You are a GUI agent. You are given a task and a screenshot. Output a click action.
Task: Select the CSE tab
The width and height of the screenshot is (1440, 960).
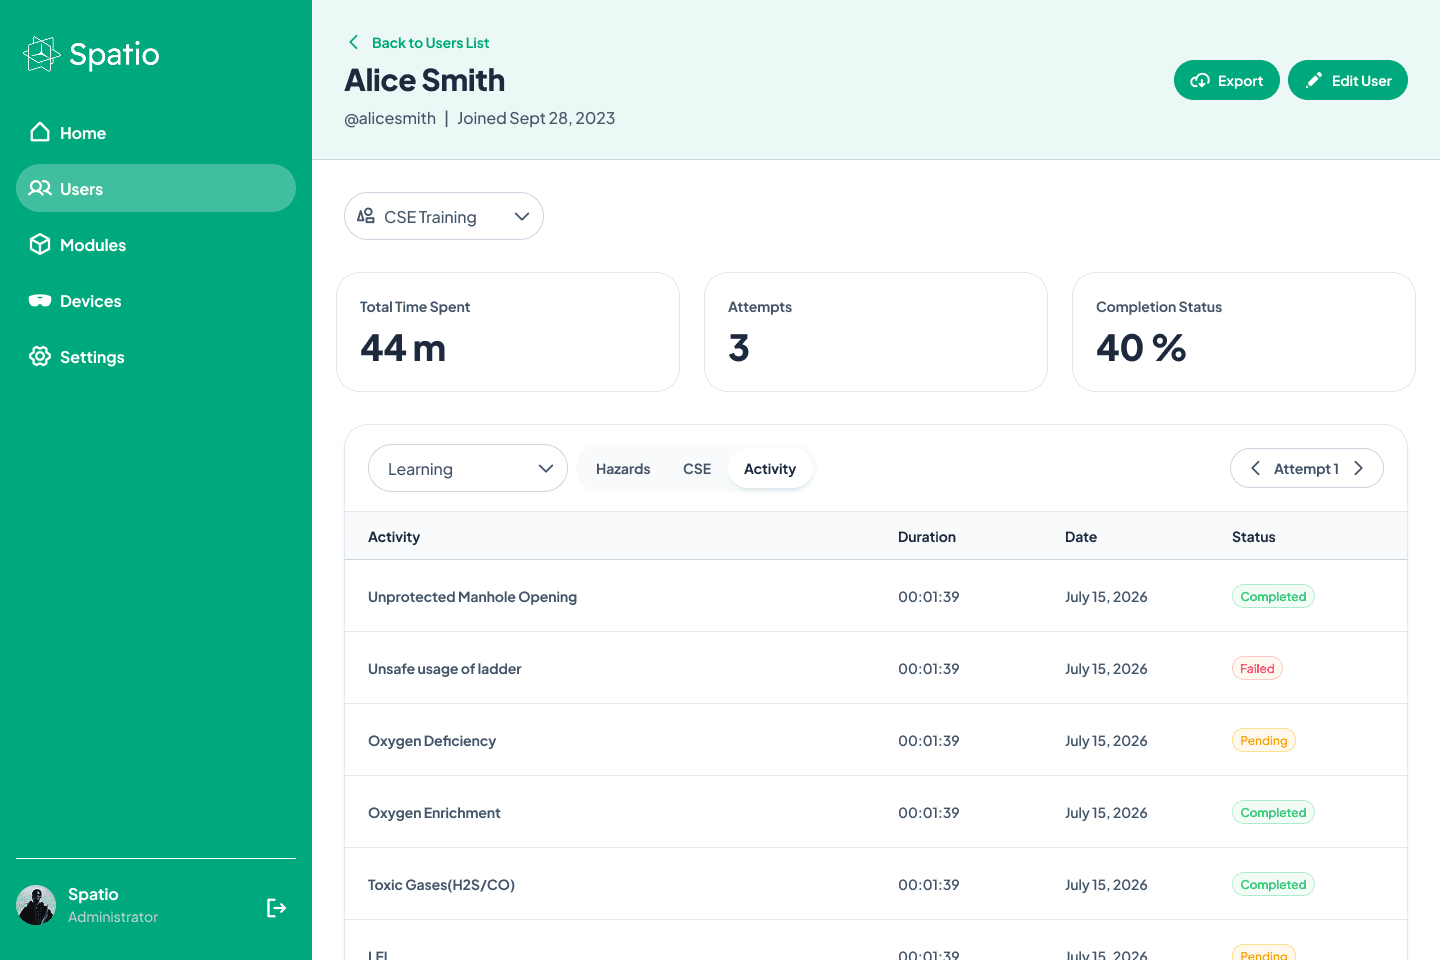coord(696,468)
